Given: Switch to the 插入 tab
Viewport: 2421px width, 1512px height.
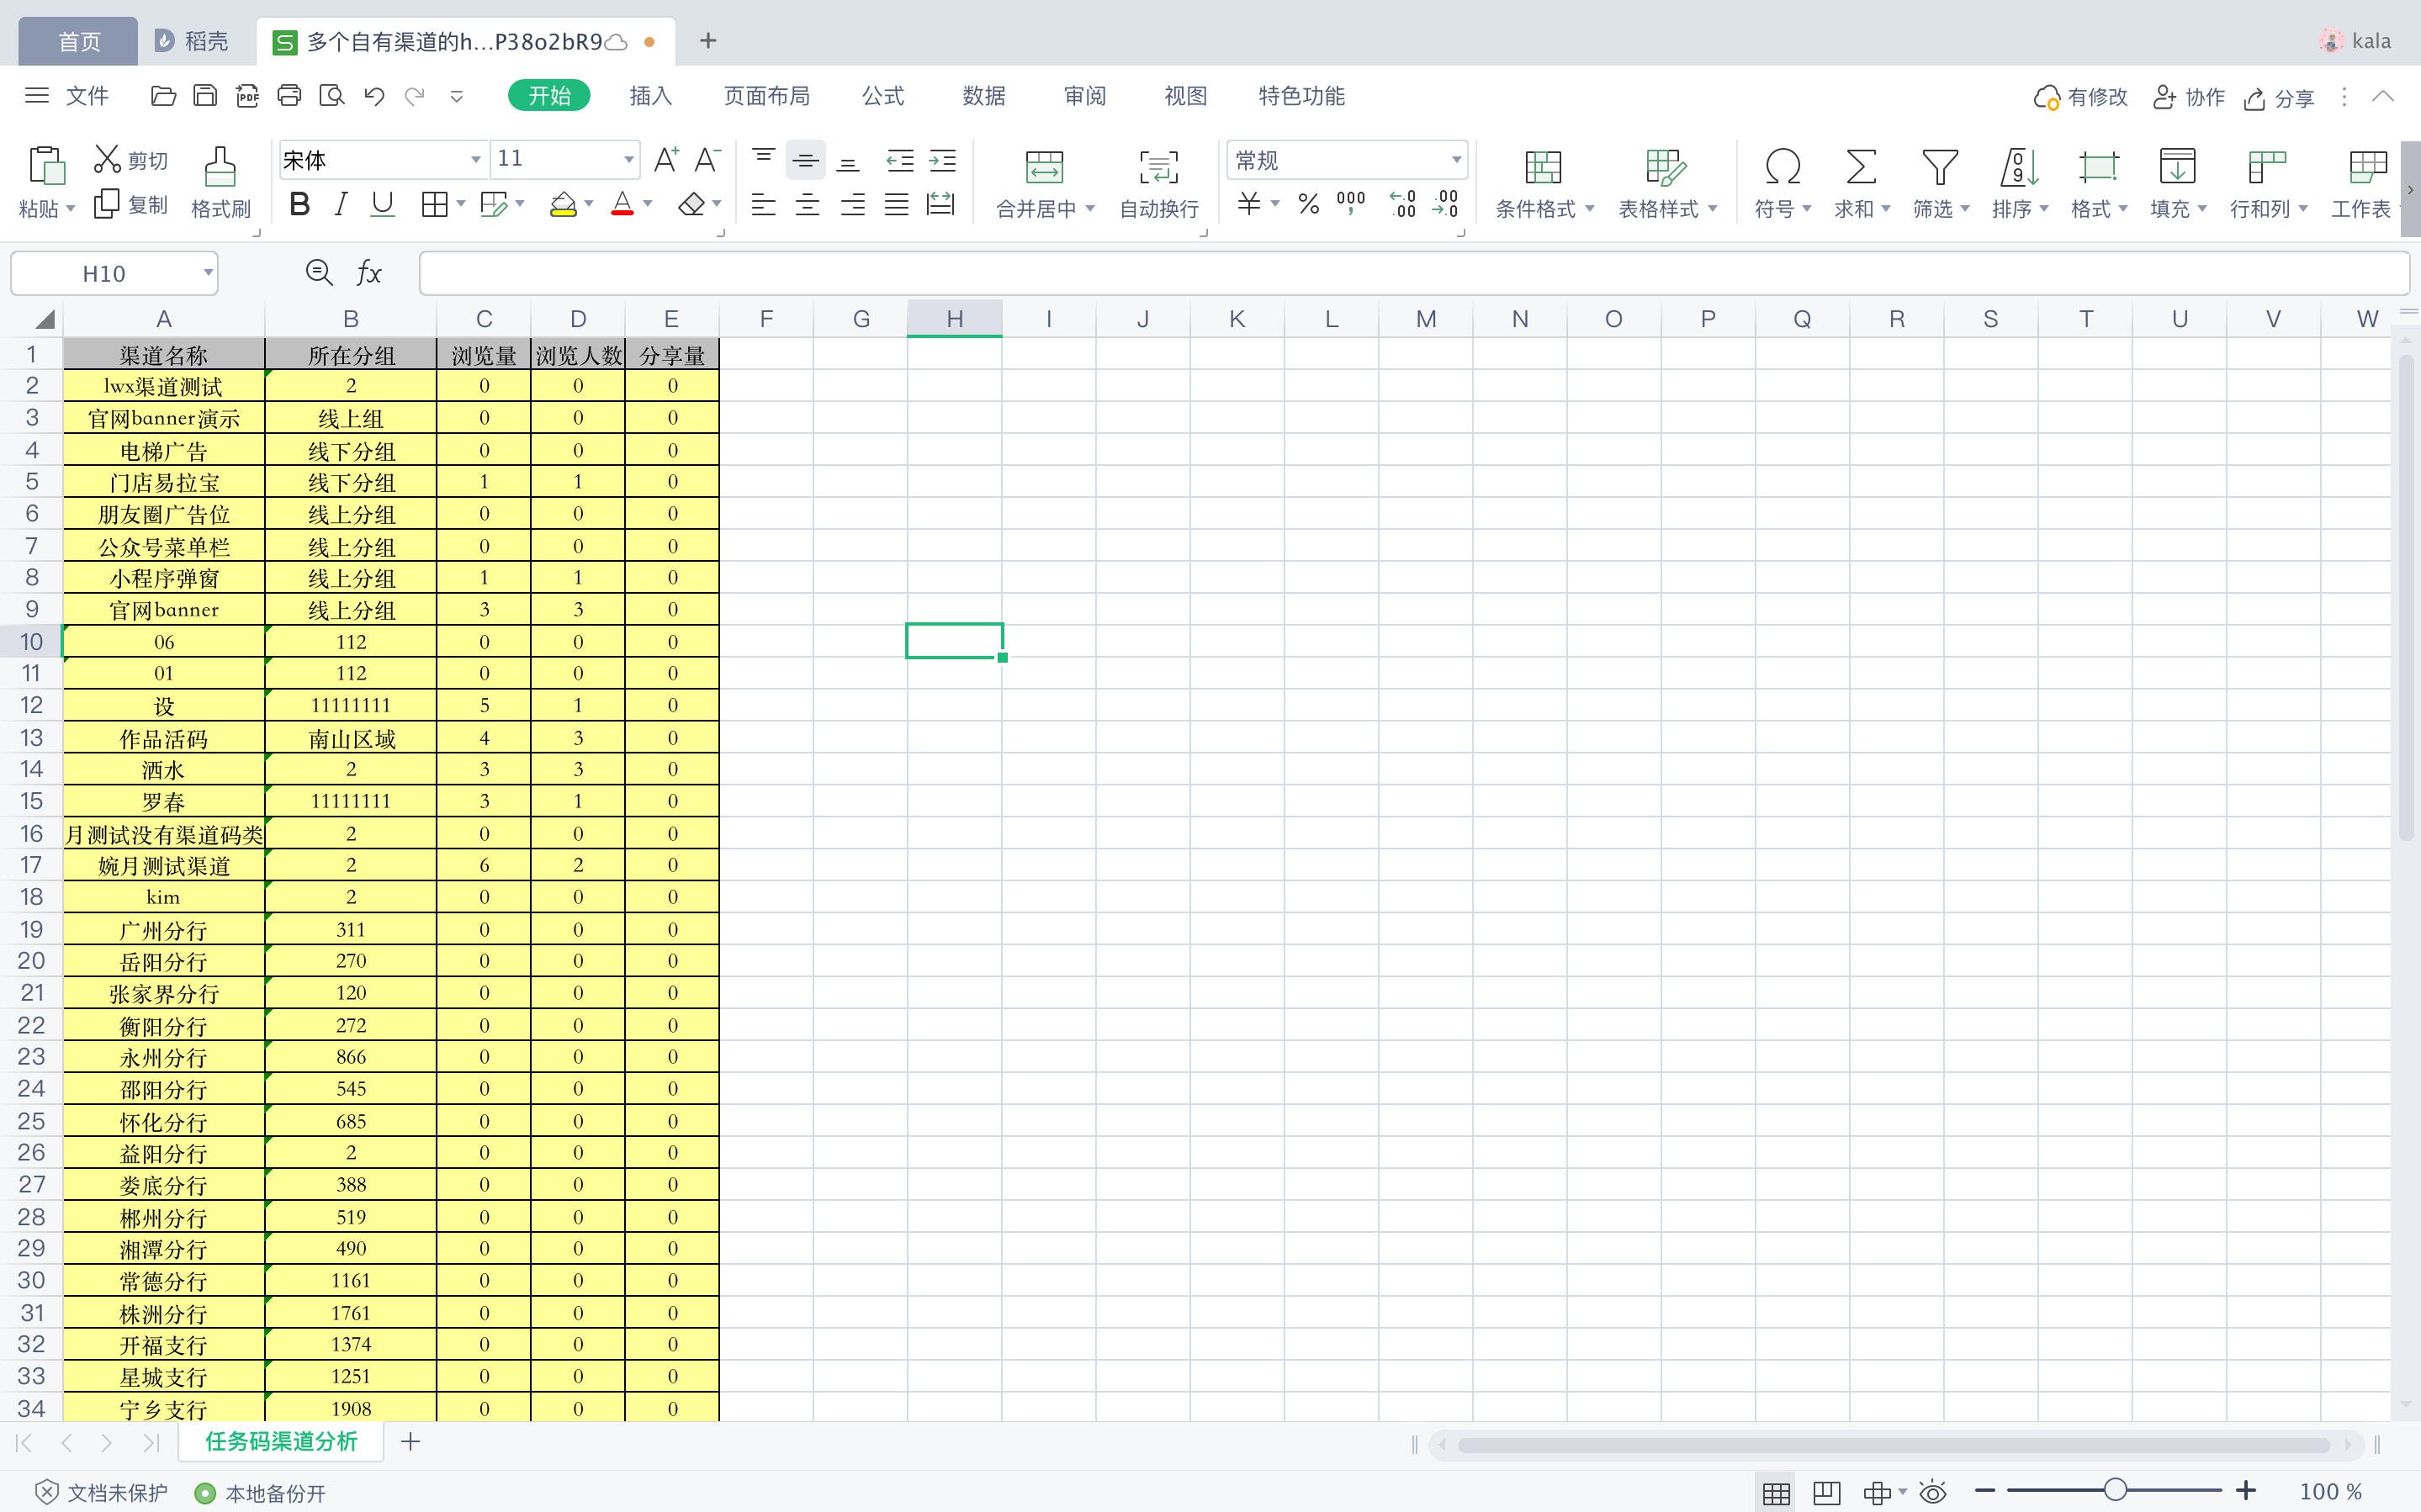Looking at the screenshot, I should click(650, 96).
